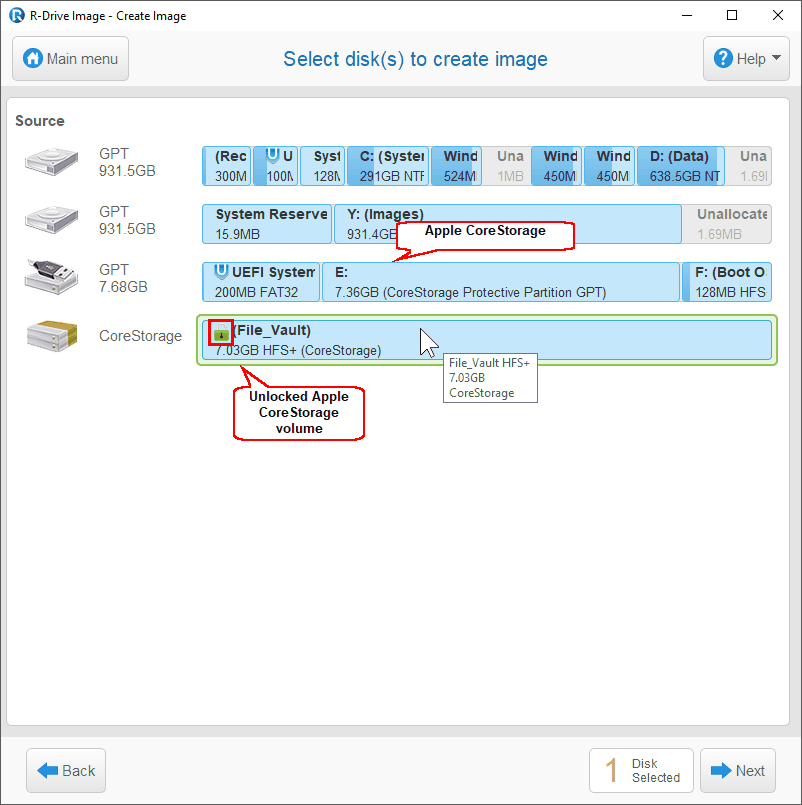802x805 pixels.
Task: Click the home icon on Main menu
Action: pos(32,58)
